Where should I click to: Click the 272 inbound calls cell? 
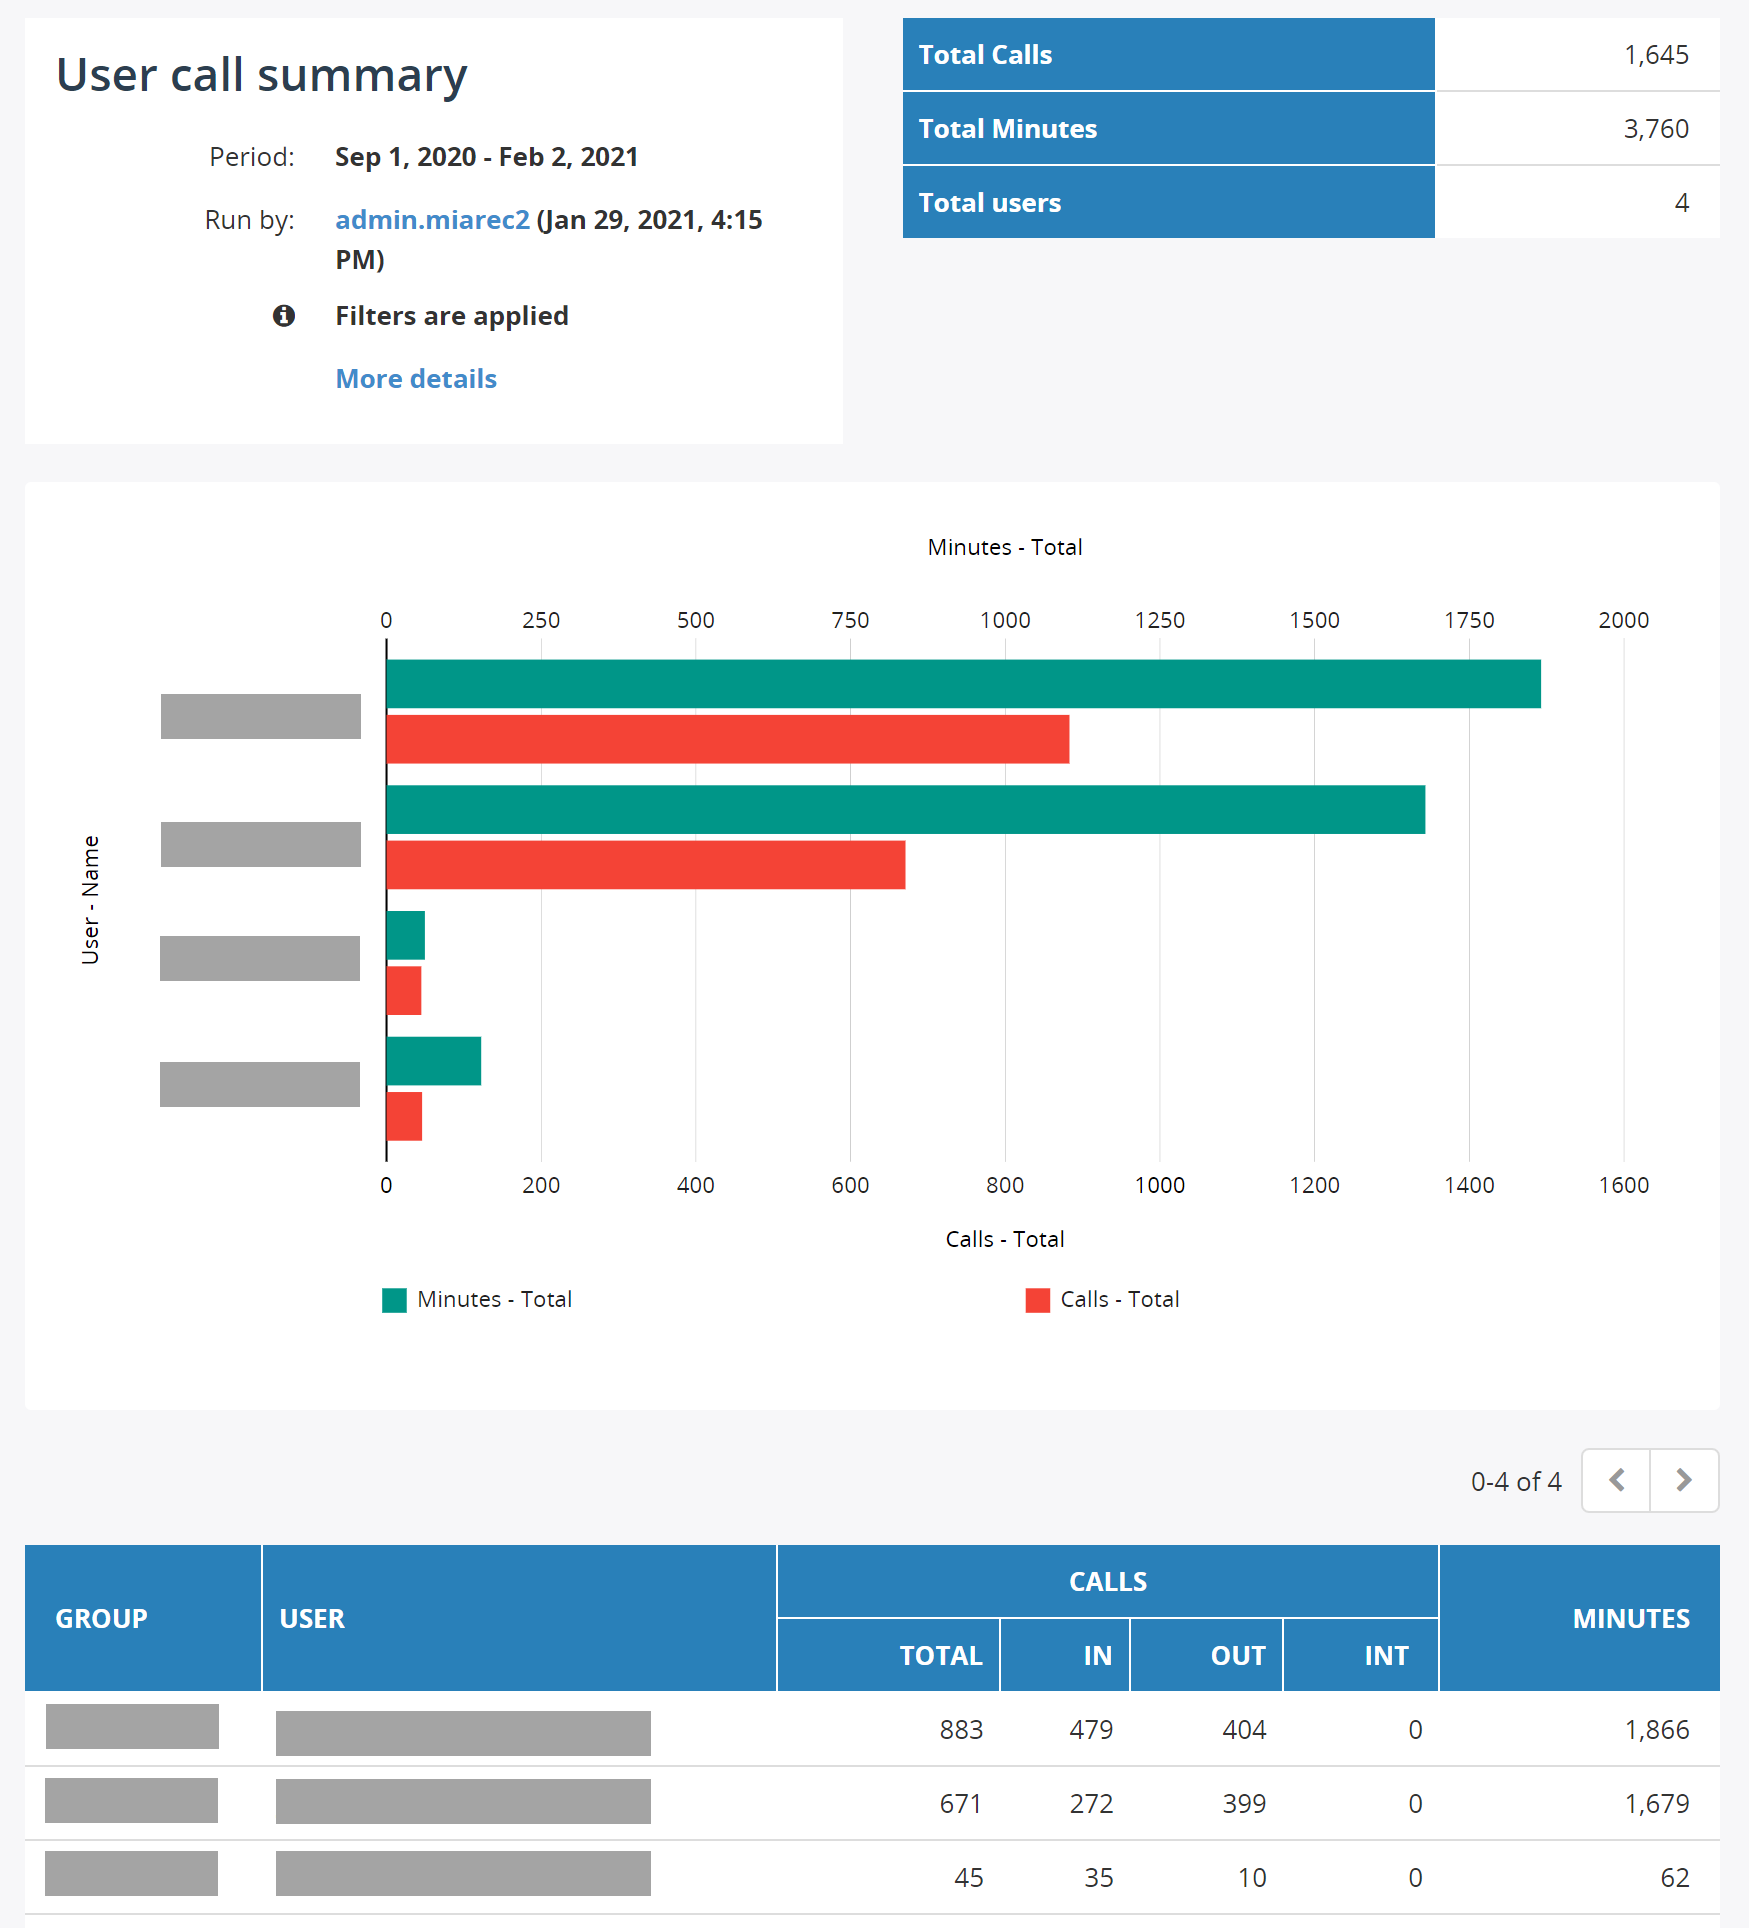(x=1091, y=1804)
